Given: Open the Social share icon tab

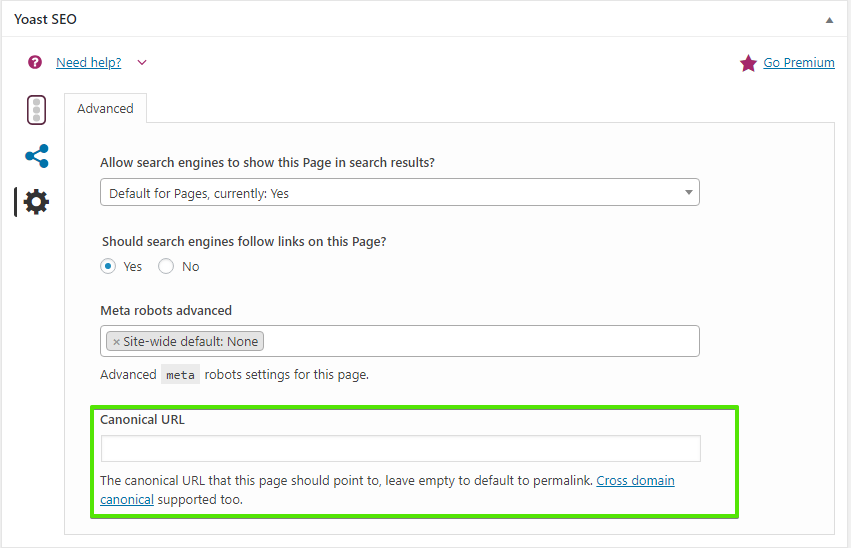Looking at the screenshot, I should click(x=37, y=156).
